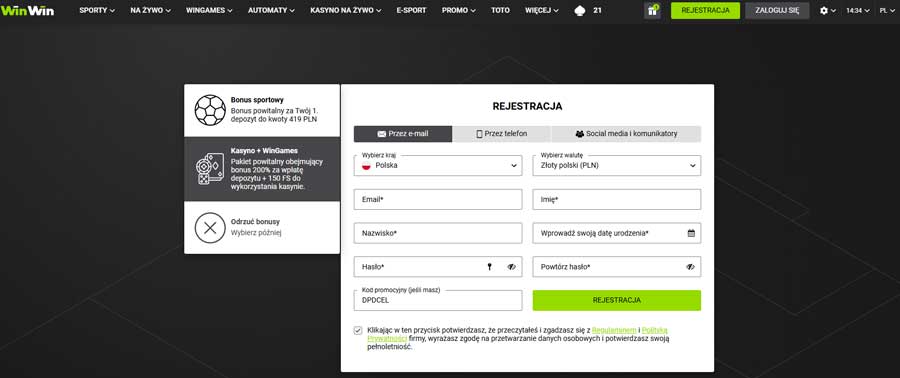
Task: Open the Wybierz walutę dropdown
Action: point(616,165)
